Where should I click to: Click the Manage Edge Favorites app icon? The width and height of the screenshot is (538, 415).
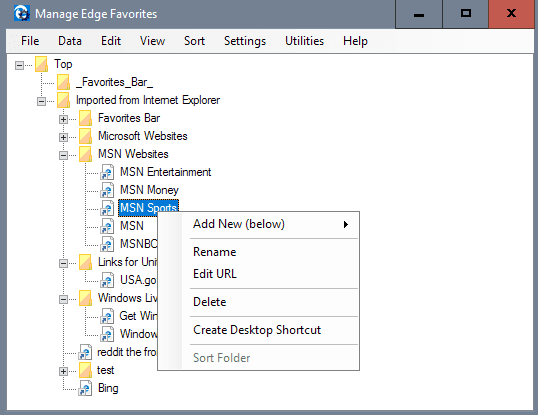point(22,14)
